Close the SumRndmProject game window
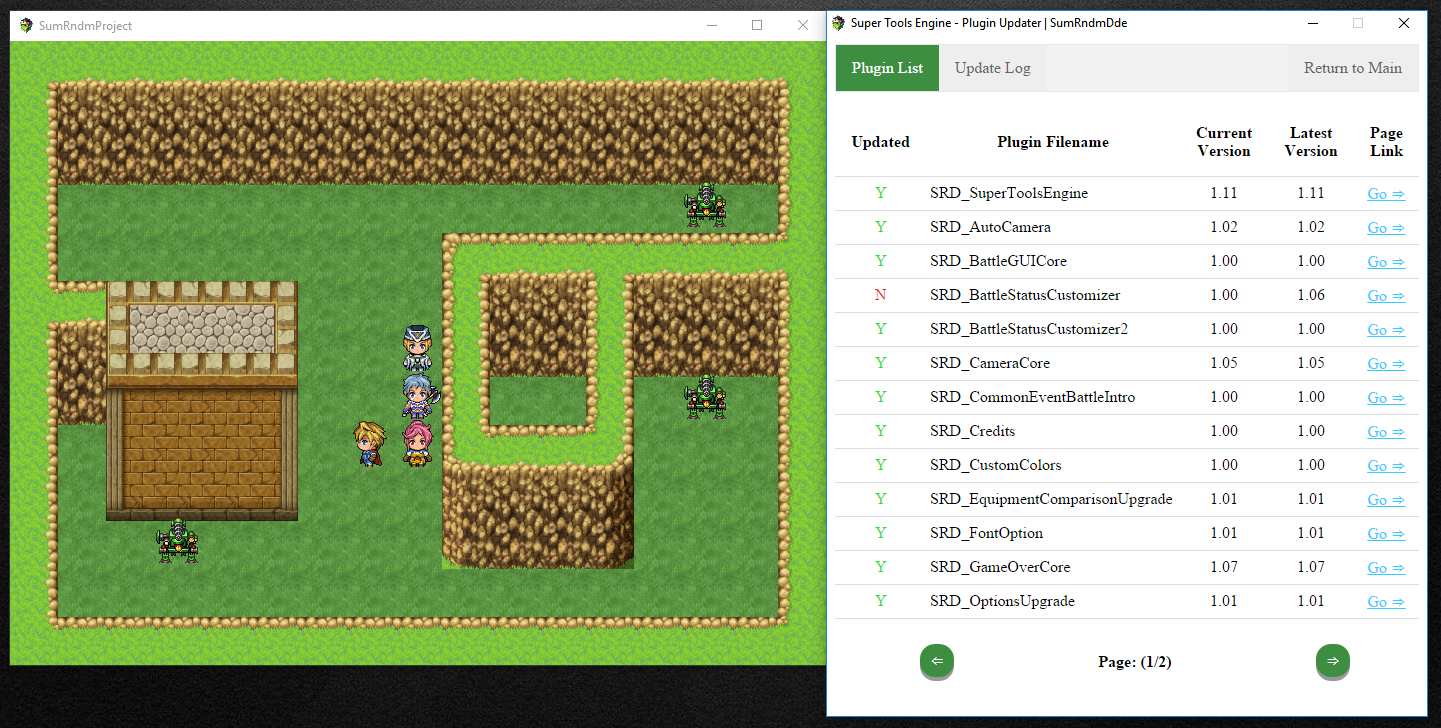The height and width of the screenshot is (728, 1441). point(802,25)
